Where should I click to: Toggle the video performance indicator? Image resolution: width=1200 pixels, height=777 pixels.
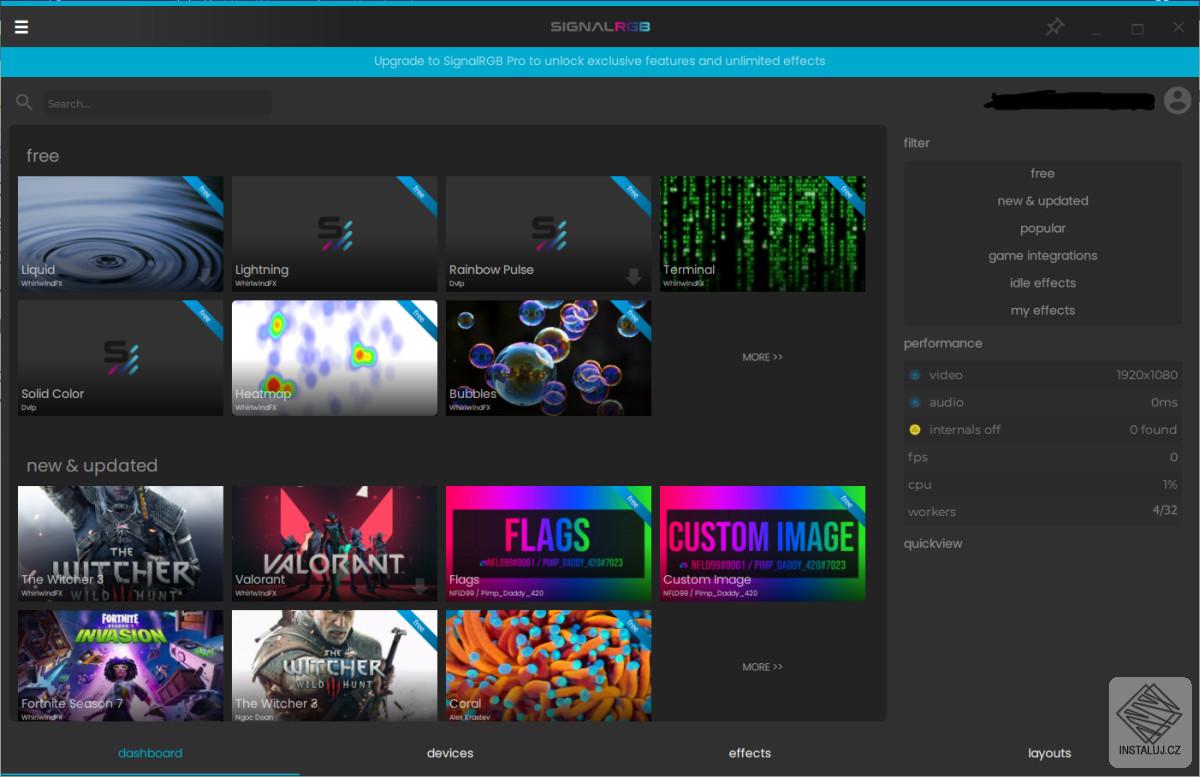(x=914, y=375)
